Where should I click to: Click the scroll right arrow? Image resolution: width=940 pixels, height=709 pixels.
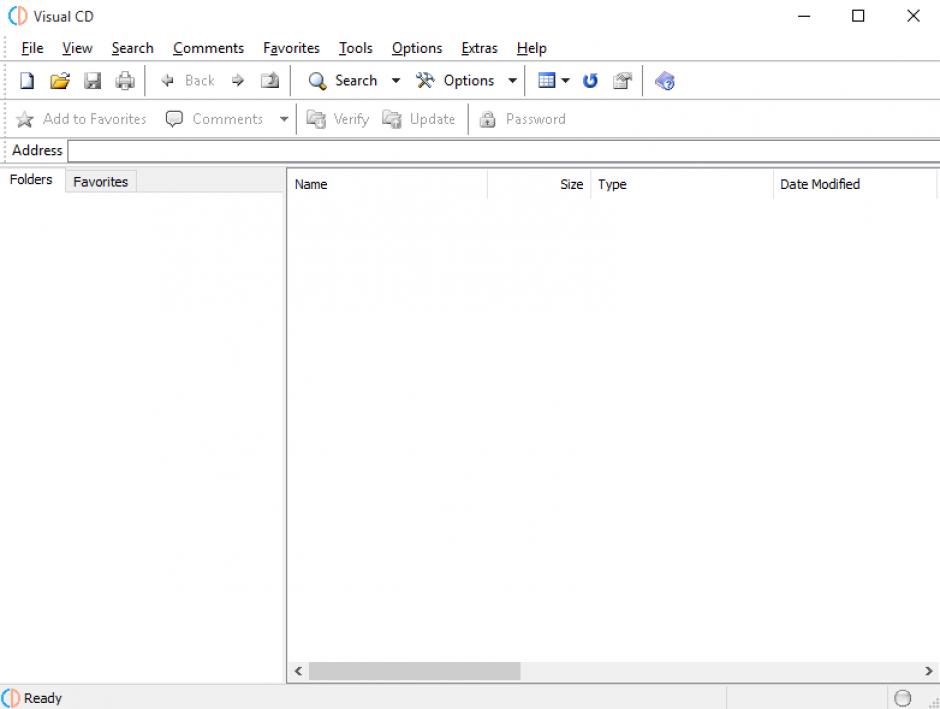(929, 671)
